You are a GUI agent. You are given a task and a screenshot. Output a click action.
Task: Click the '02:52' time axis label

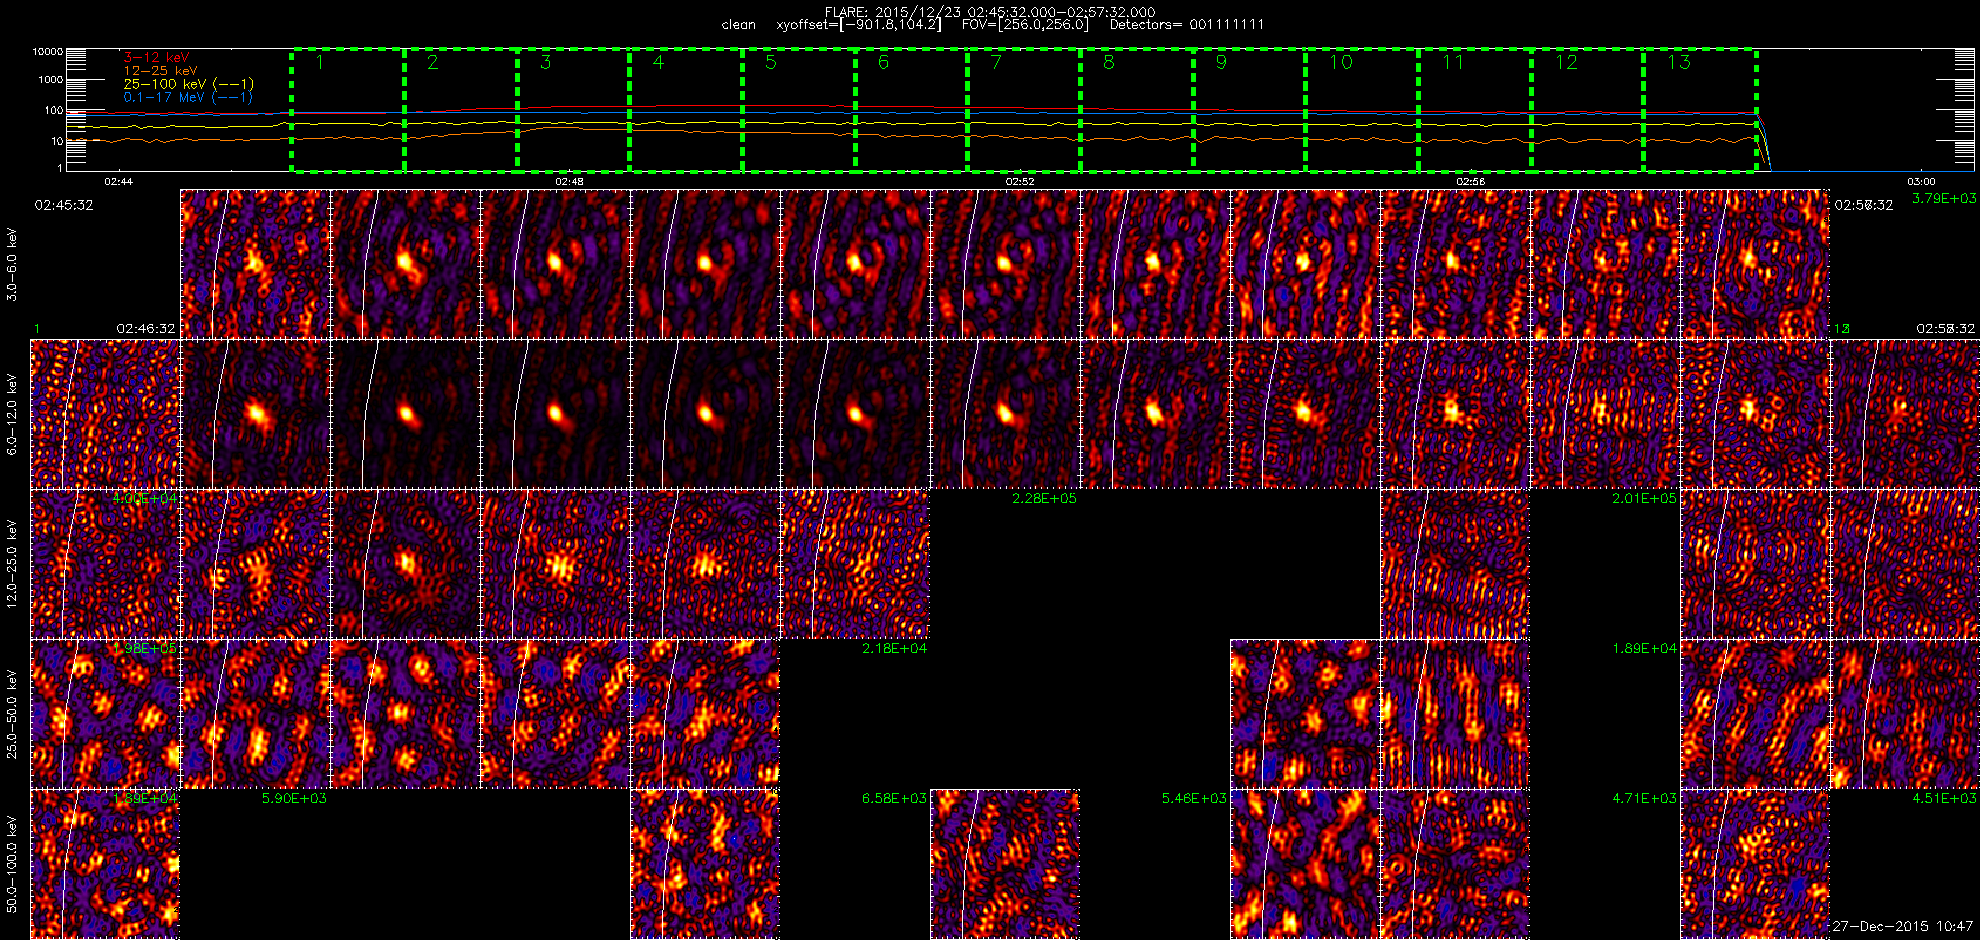click(1020, 182)
